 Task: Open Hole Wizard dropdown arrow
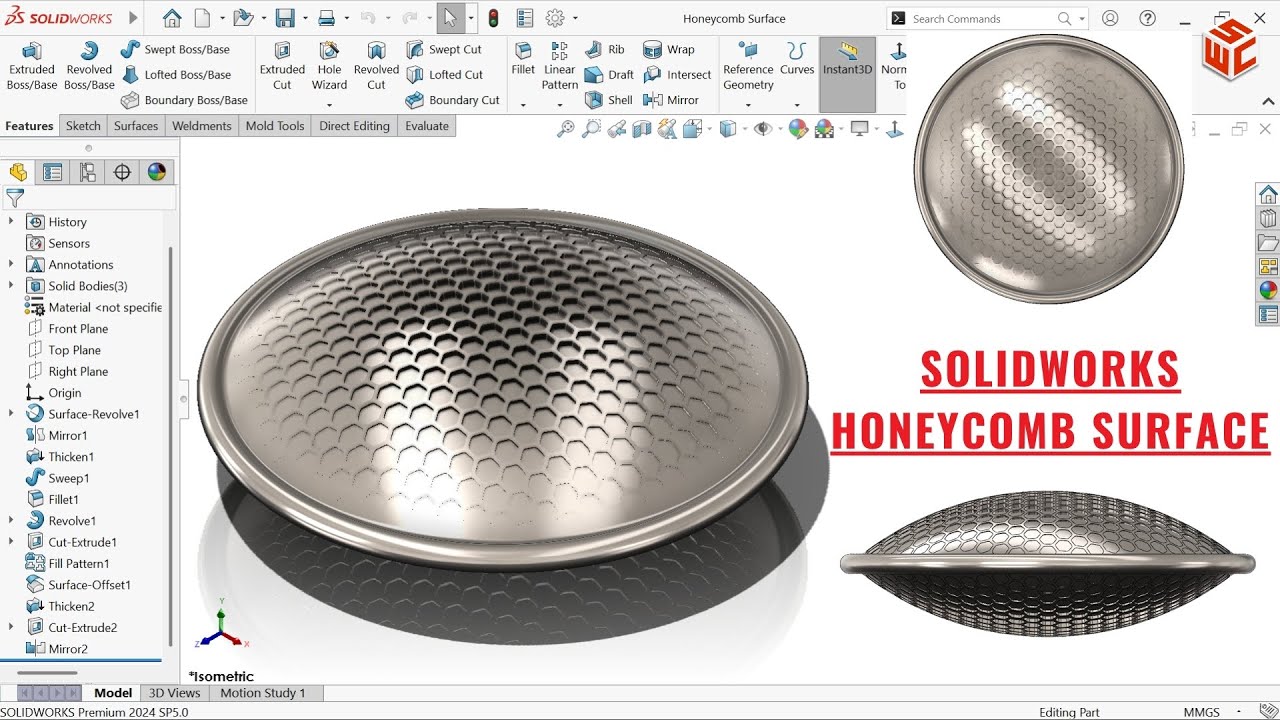[x=329, y=104]
